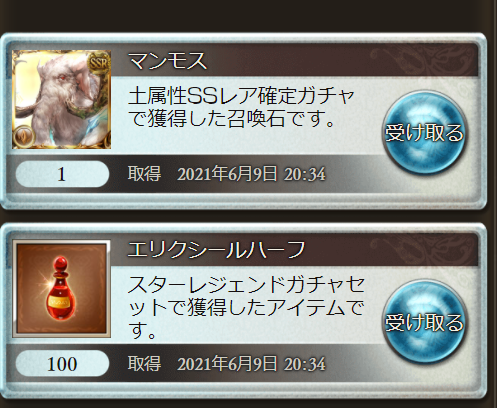Claim the マンモス summon stone with 受け取る
This screenshot has width=497, height=408.
[424, 133]
